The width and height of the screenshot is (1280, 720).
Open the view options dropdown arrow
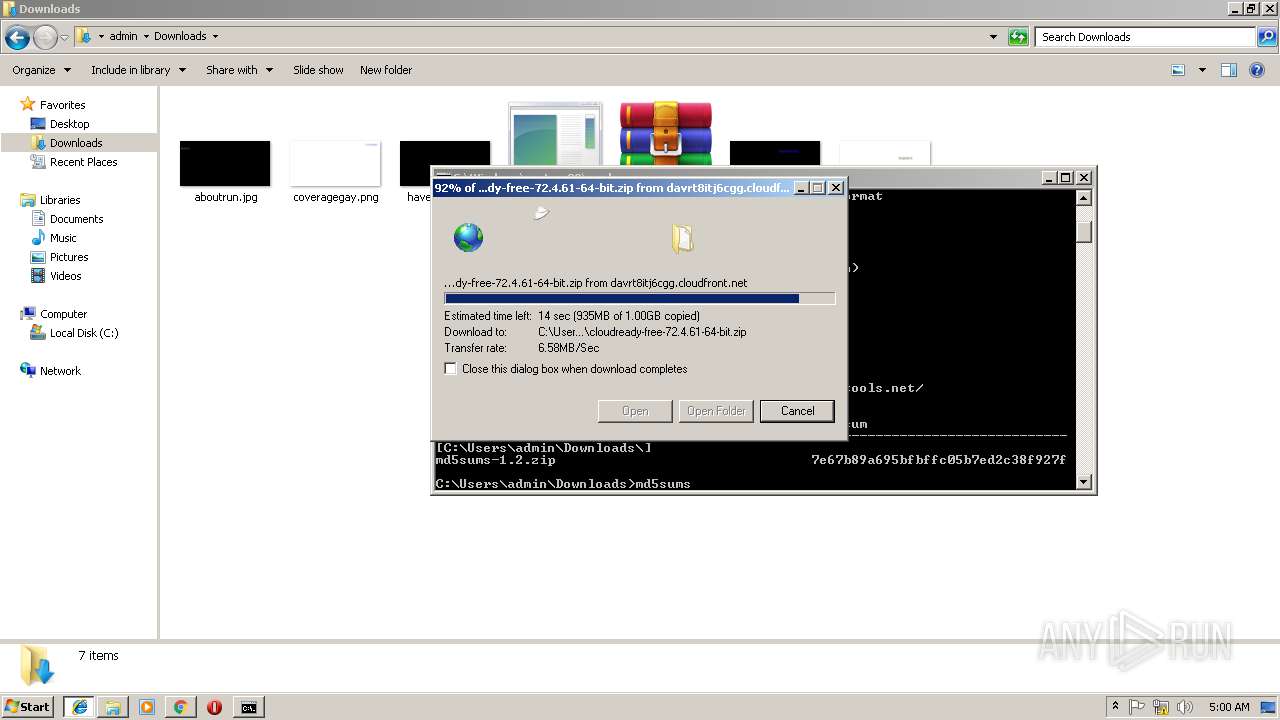coord(1202,70)
